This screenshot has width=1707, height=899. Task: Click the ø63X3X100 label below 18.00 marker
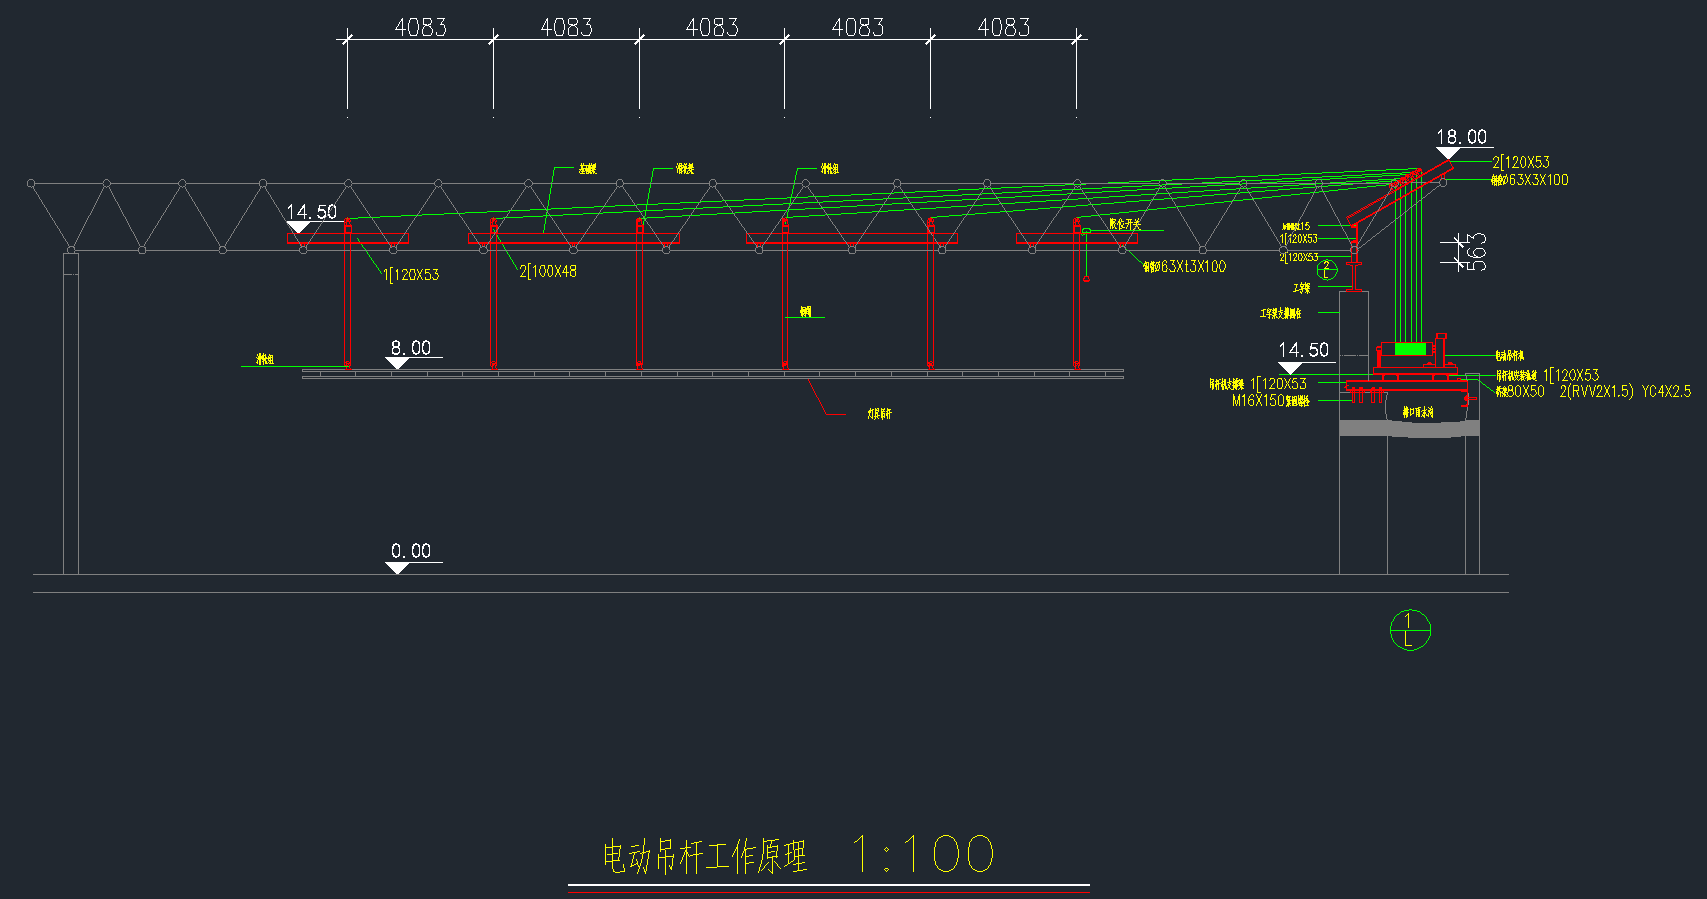point(1536,180)
